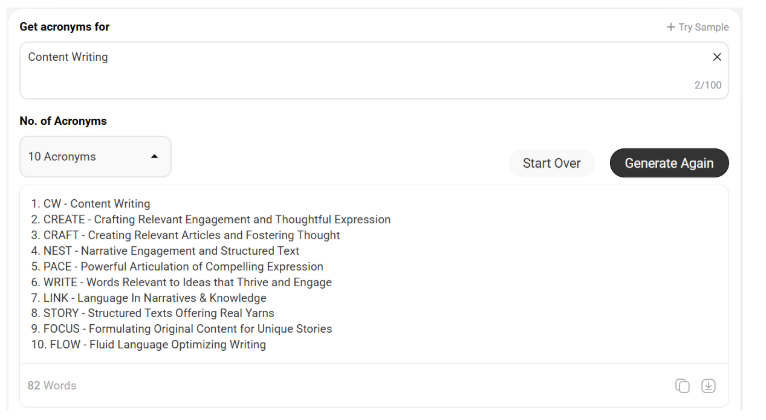Open the 10 Acronyms dropdown

pyautogui.click(x=95, y=157)
